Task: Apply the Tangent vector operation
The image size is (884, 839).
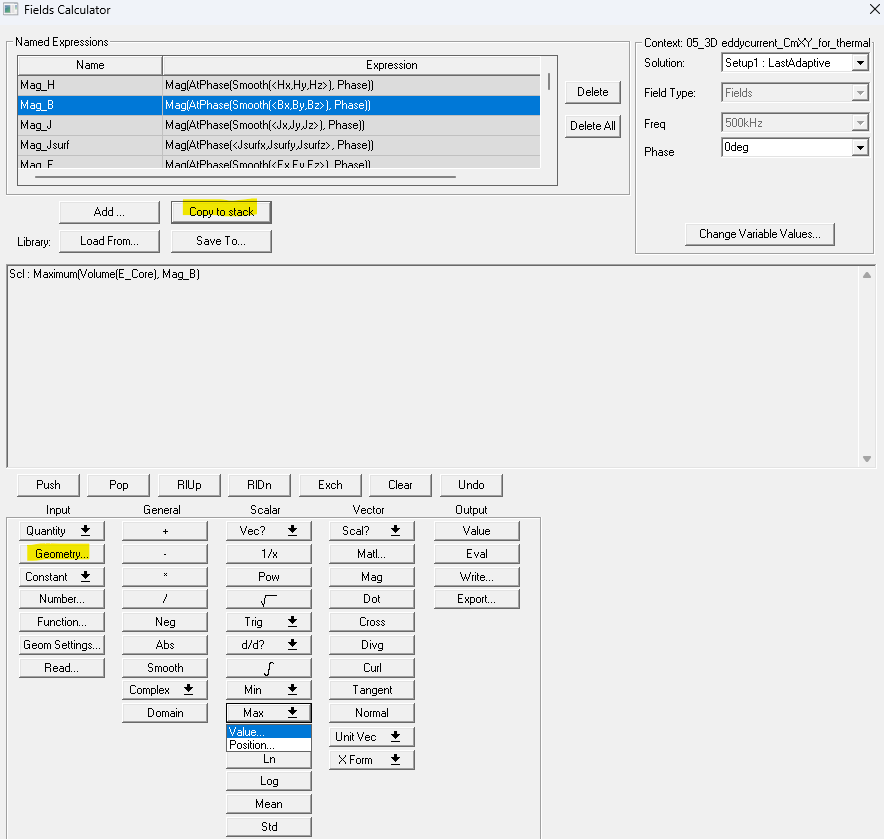Action: point(370,689)
